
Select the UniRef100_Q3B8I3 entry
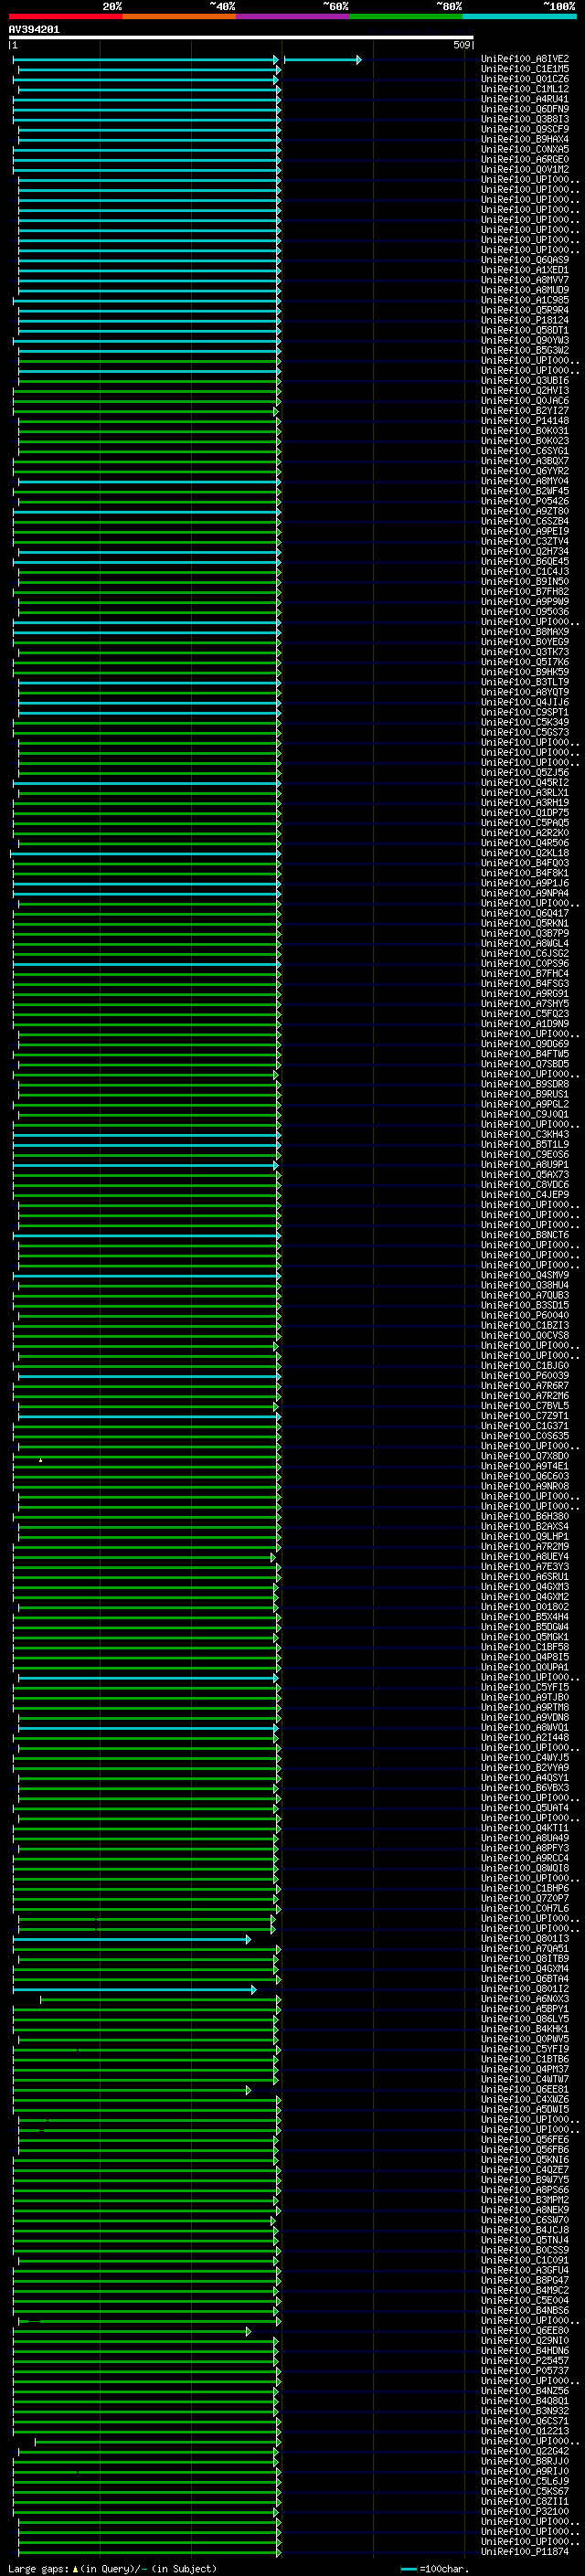point(525,119)
